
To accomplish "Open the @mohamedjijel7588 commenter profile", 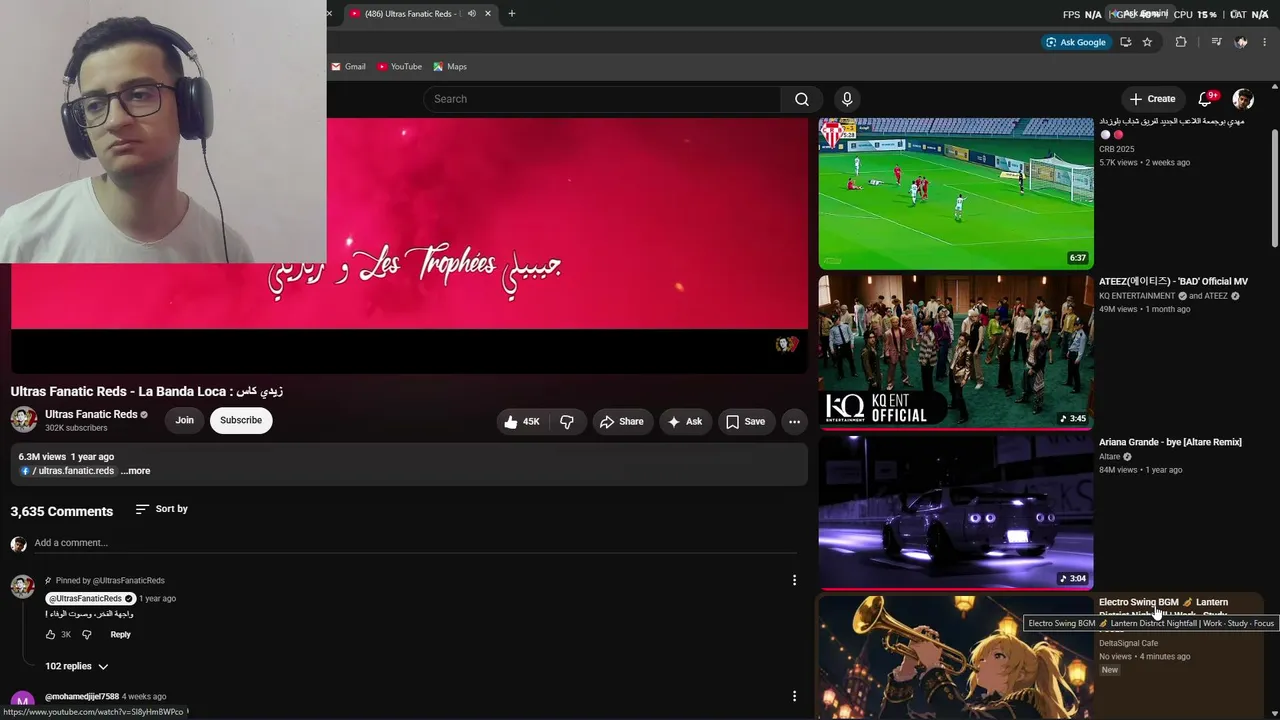I will [x=82, y=696].
